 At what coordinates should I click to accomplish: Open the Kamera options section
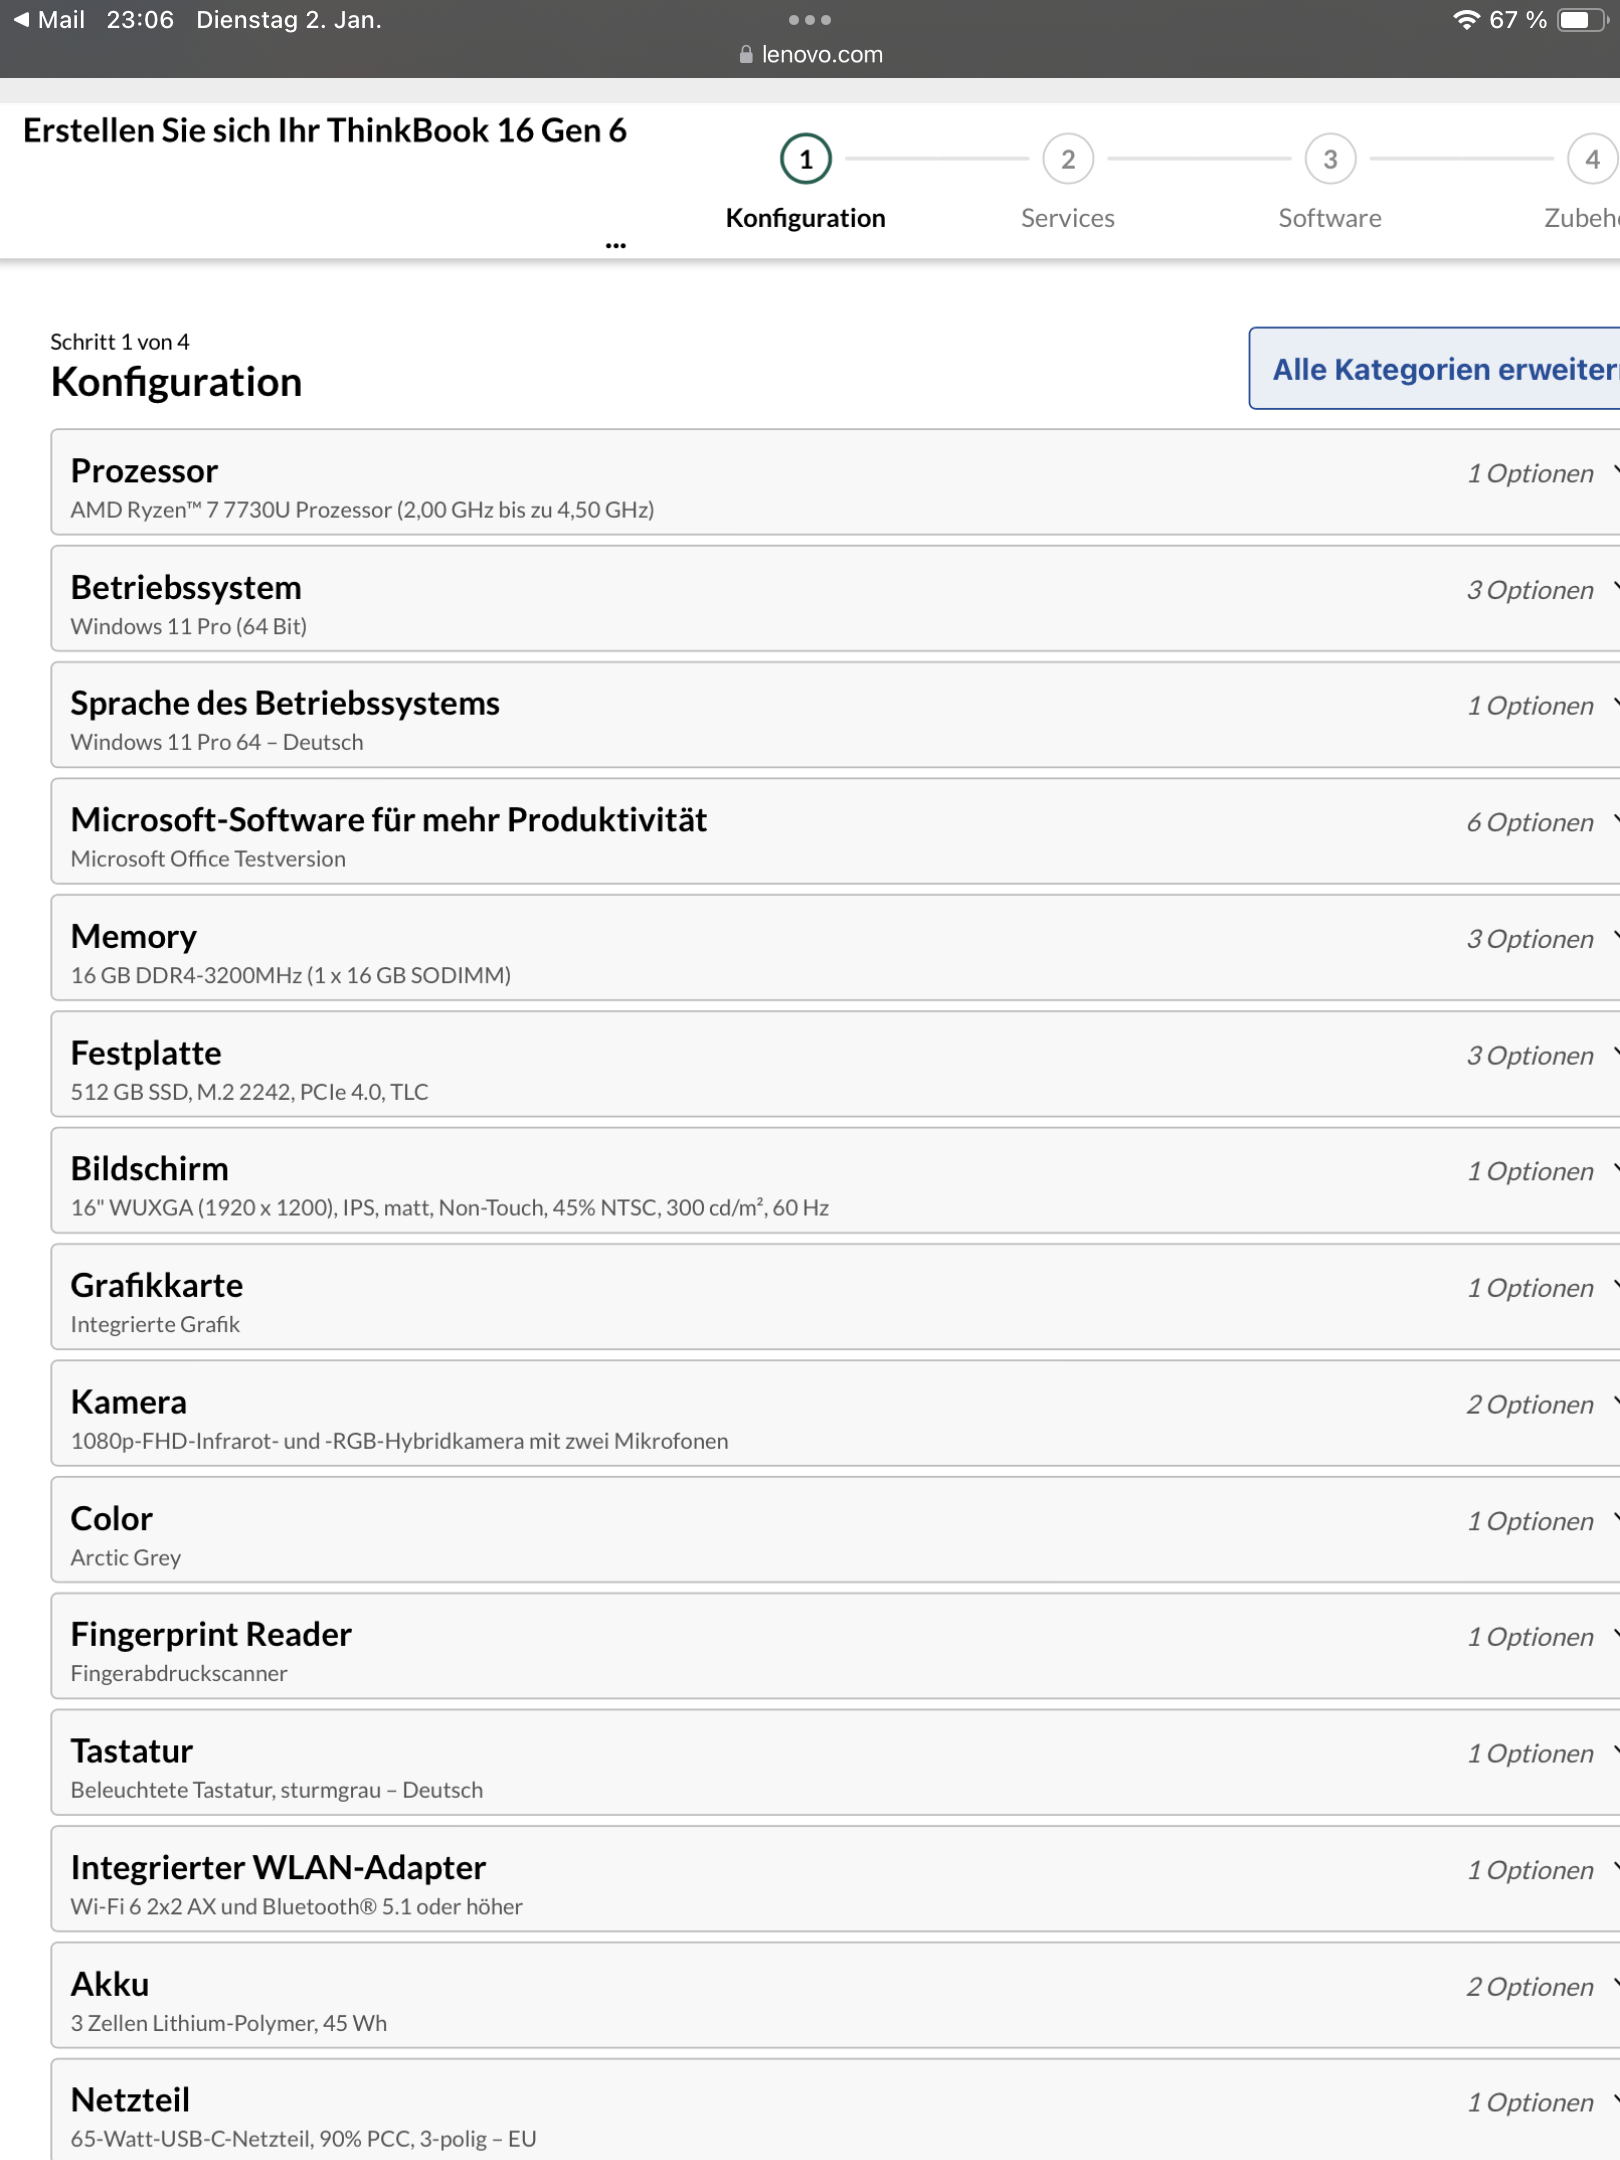point(835,1414)
